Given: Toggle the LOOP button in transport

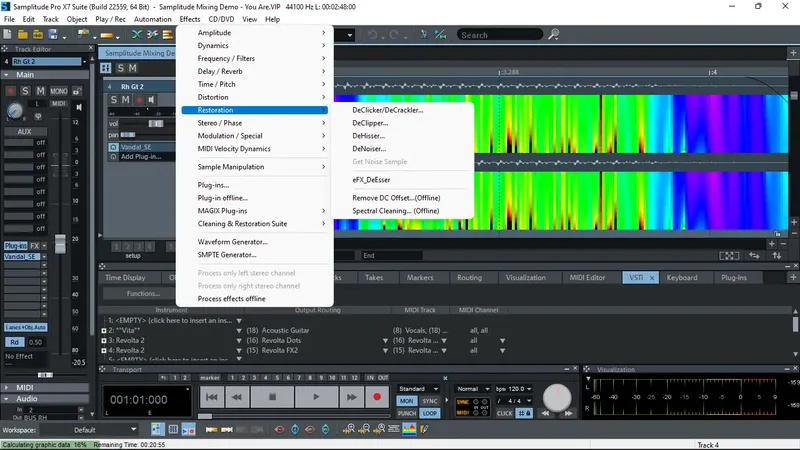Looking at the screenshot, I should click(x=430, y=412).
